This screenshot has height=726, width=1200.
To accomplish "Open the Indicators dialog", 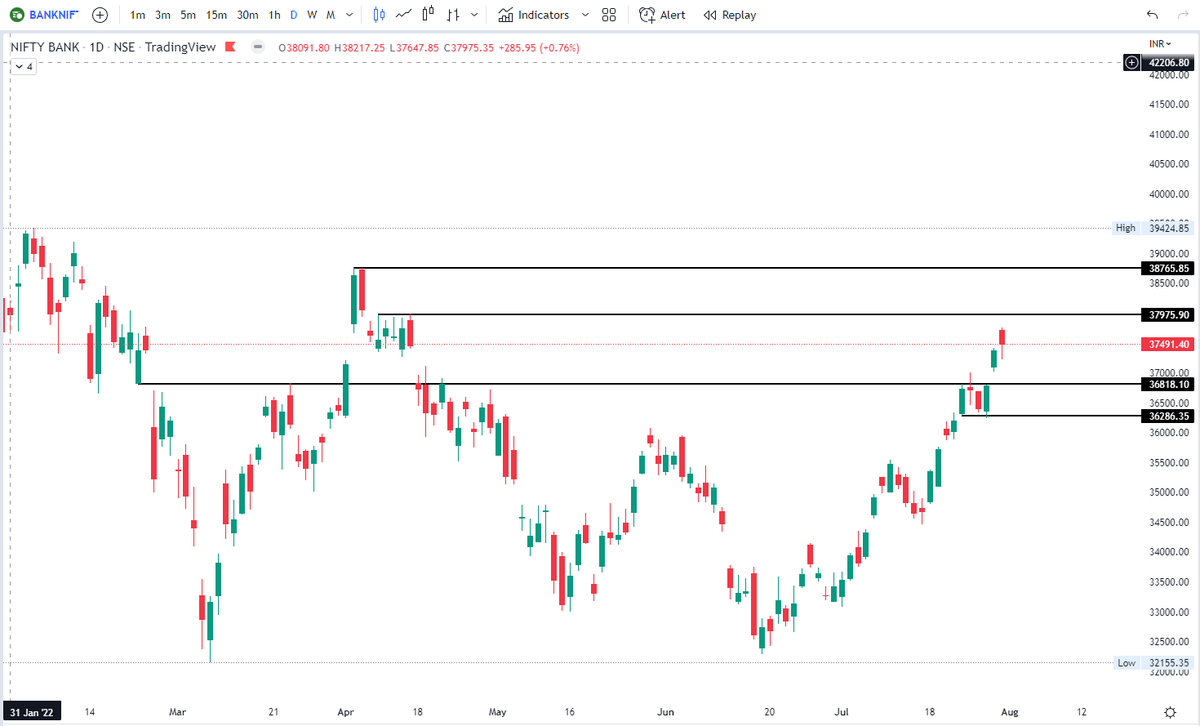I will click(x=534, y=15).
